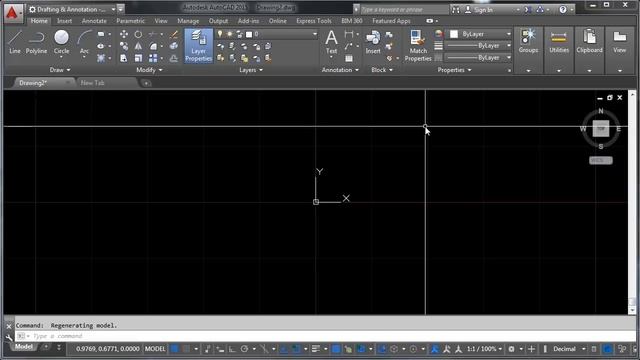Click the Offset tool icon
The width and height of the screenshot is (640, 360).
coord(174,58)
